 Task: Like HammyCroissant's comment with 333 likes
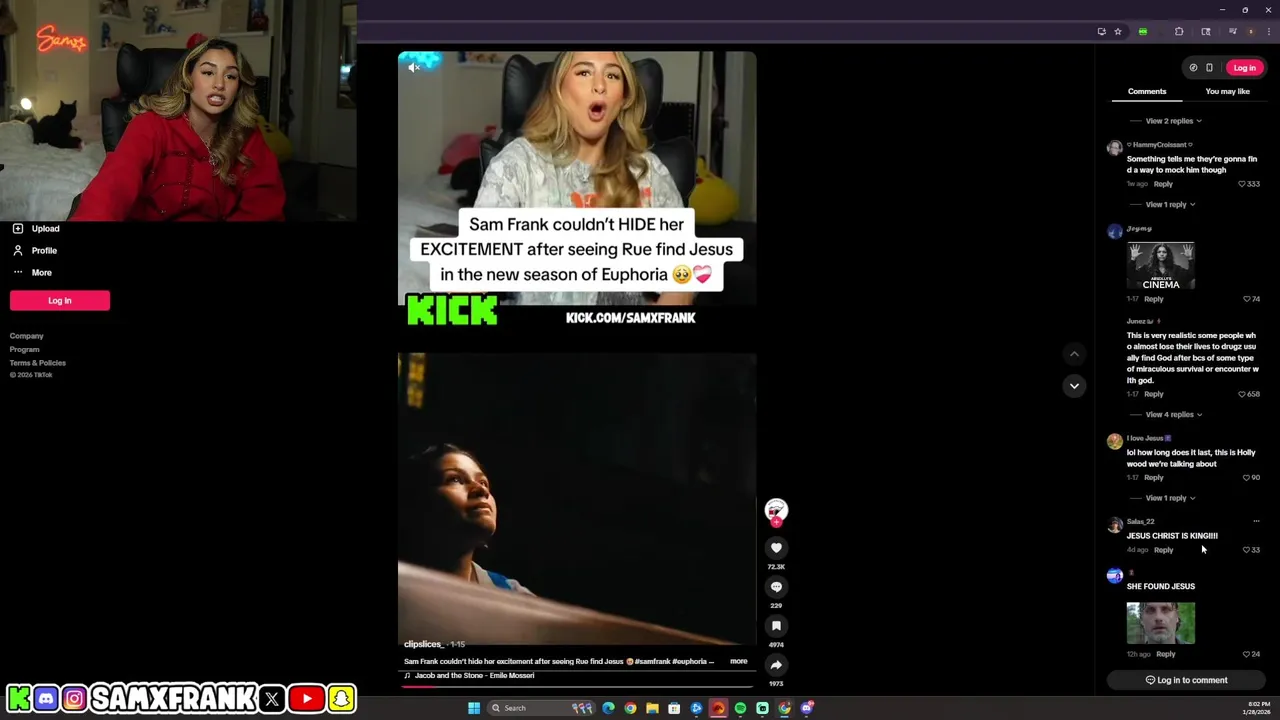pos(1242,184)
